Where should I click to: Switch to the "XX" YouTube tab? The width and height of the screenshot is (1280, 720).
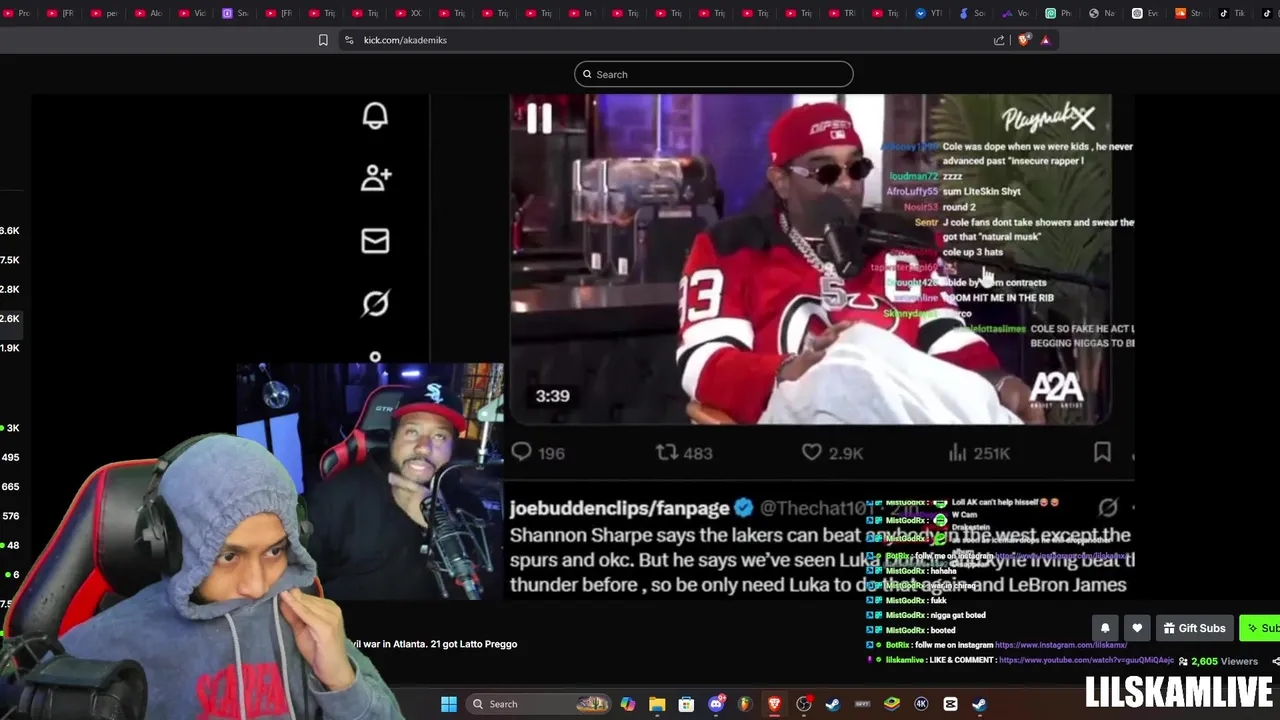[x=408, y=13]
